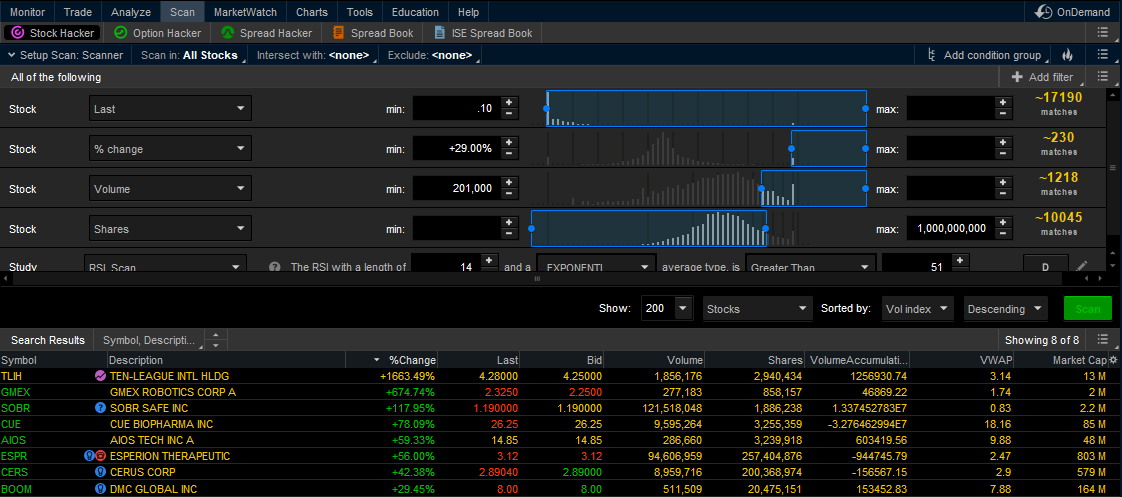The width and height of the screenshot is (1122, 497).
Task: Click the plus icon for RSI length 14
Action: 489,261
